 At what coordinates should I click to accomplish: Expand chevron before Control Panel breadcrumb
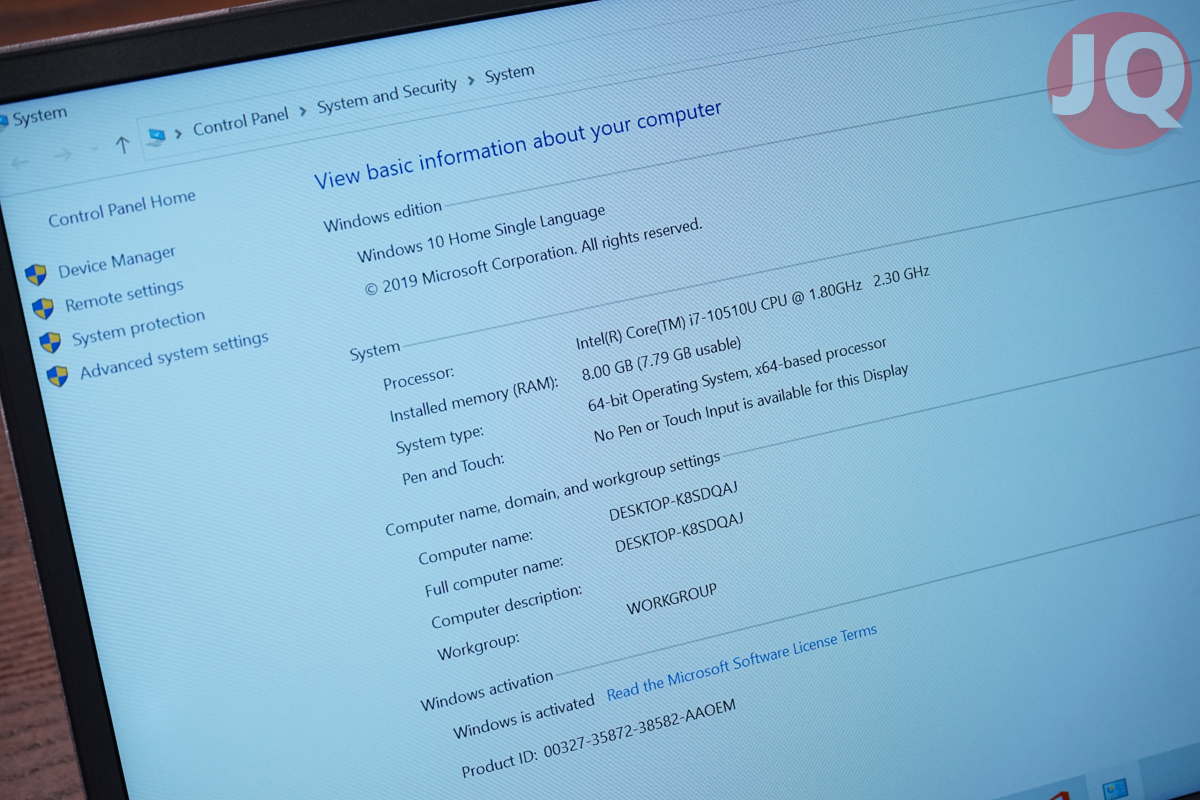click(x=178, y=132)
